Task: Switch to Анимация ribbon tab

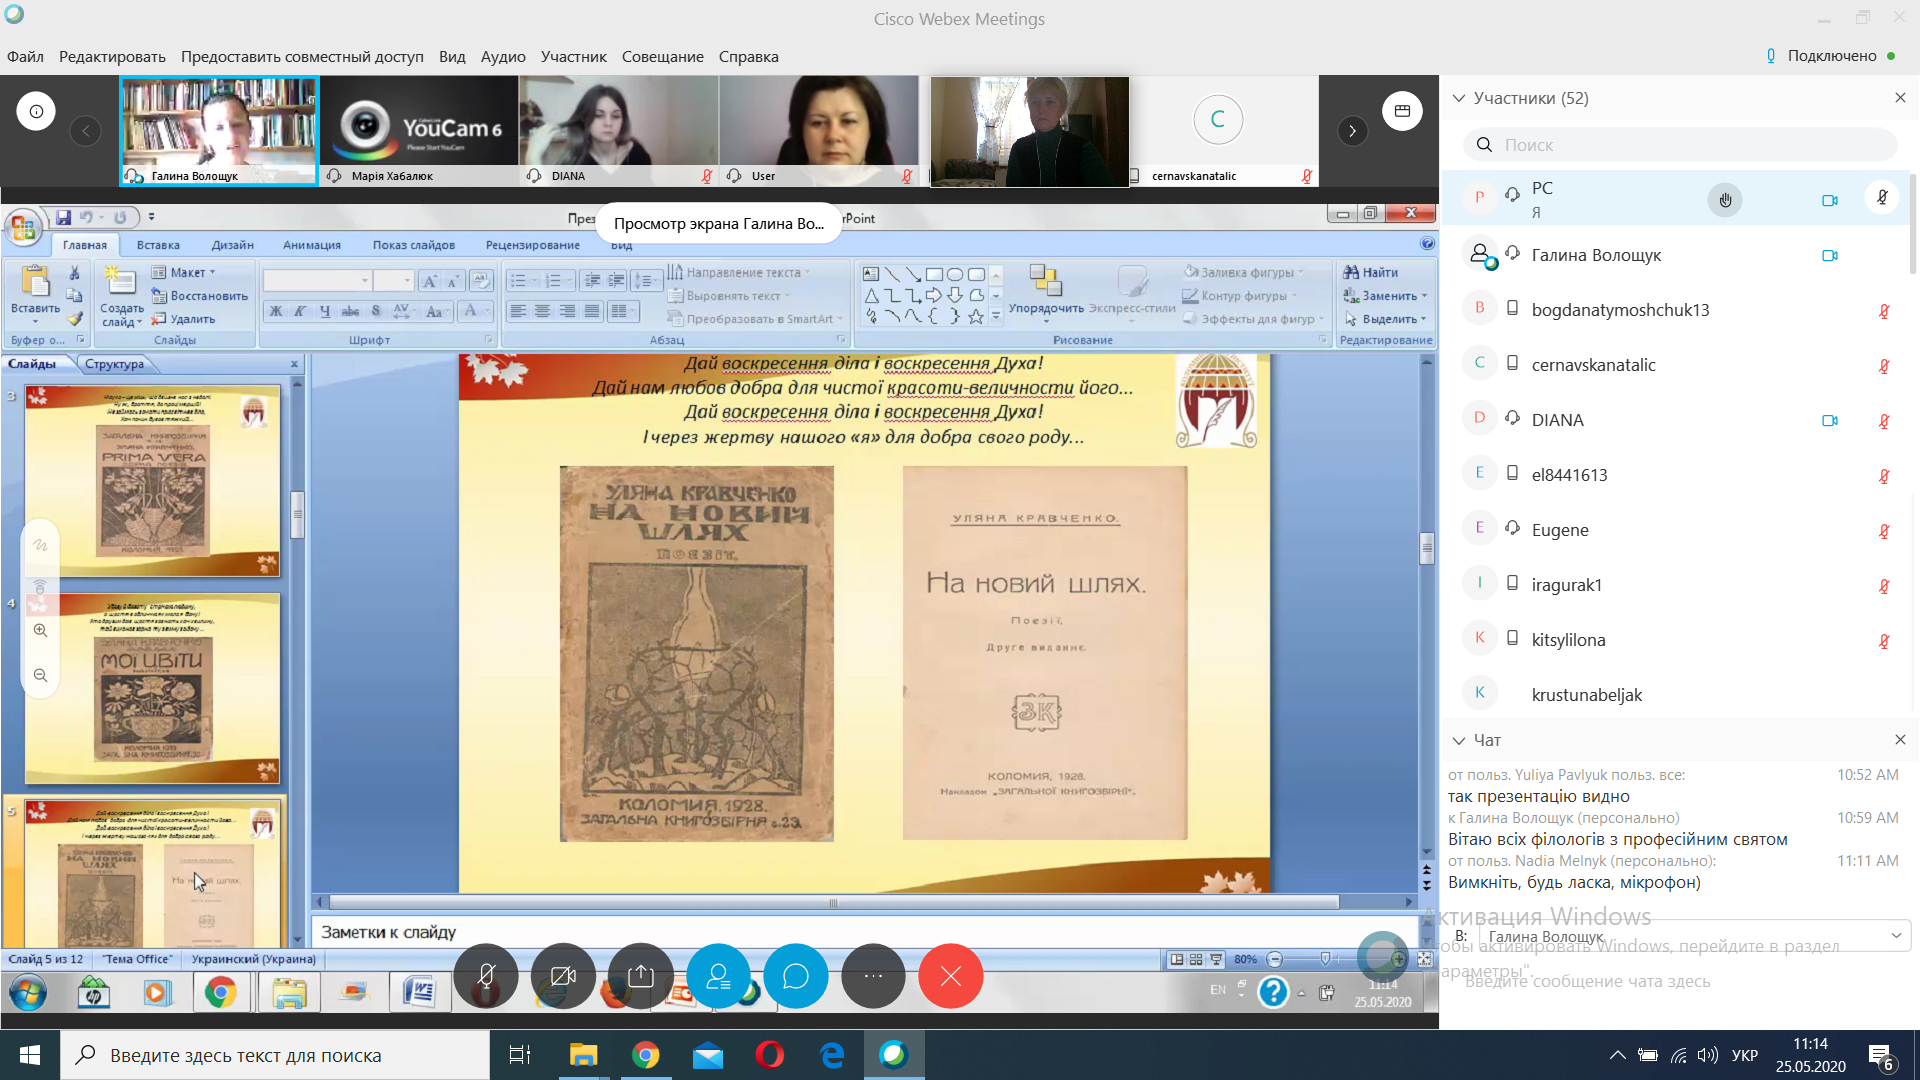Action: pos(312,245)
